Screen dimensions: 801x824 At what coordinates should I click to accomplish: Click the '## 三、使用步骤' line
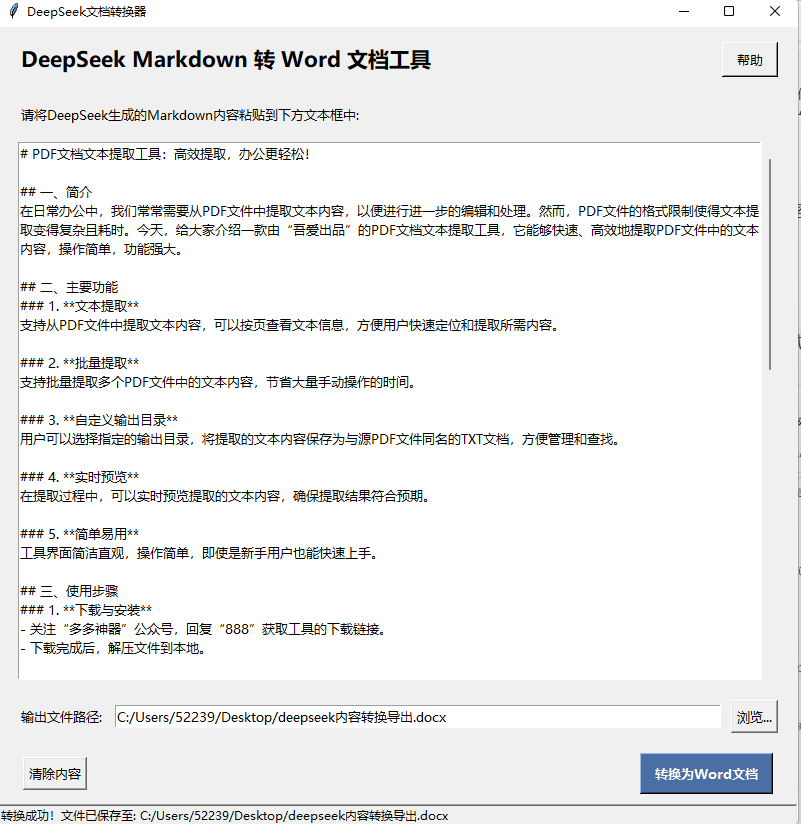tap(69, 591)
